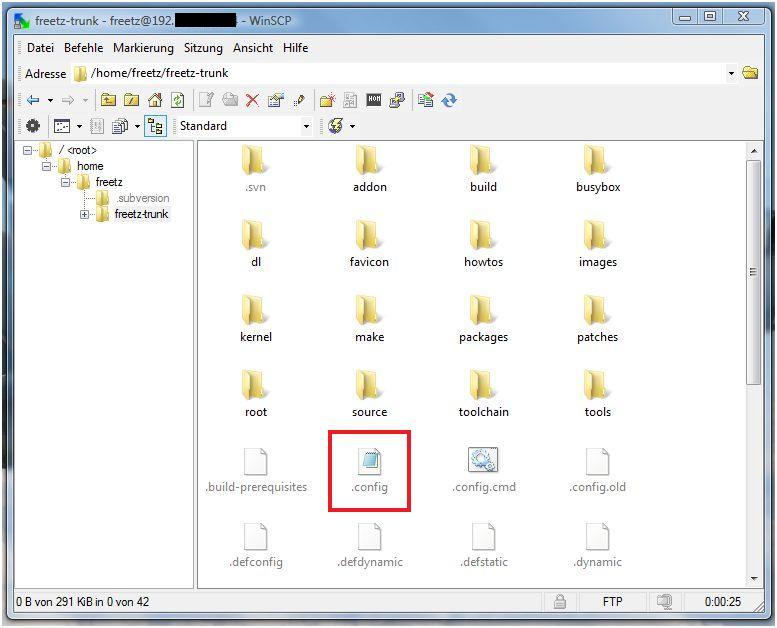Select the .config file
This screenshot has width=777, height=628.
point(369,471)
